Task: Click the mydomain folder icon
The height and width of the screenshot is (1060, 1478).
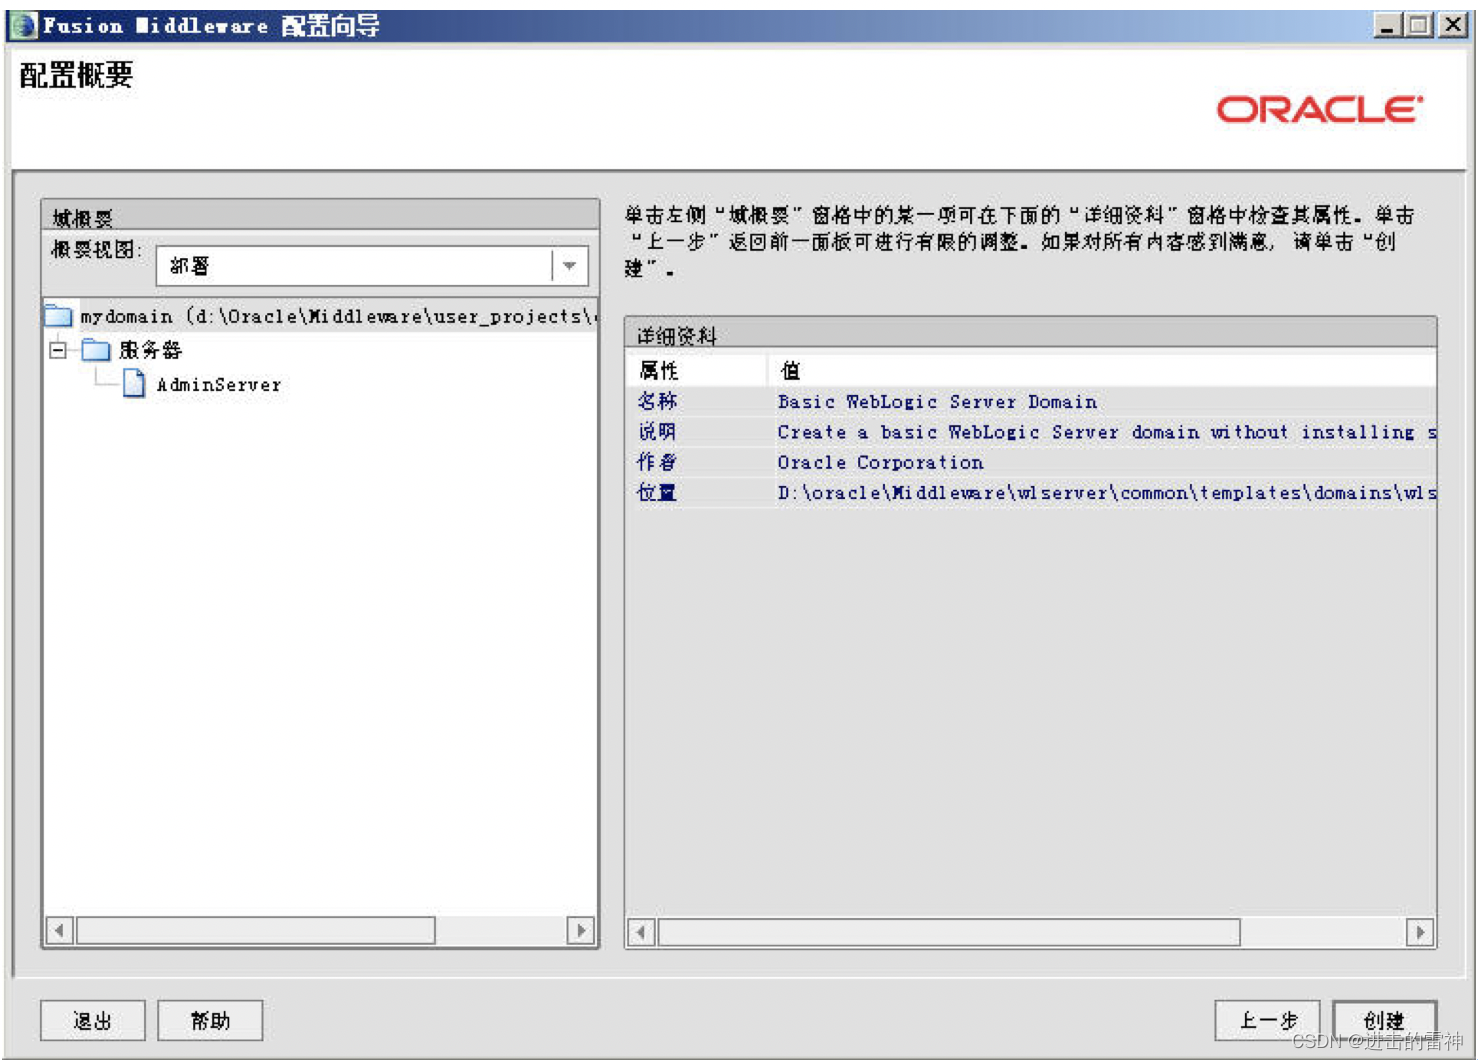Action: pos(59,316)
